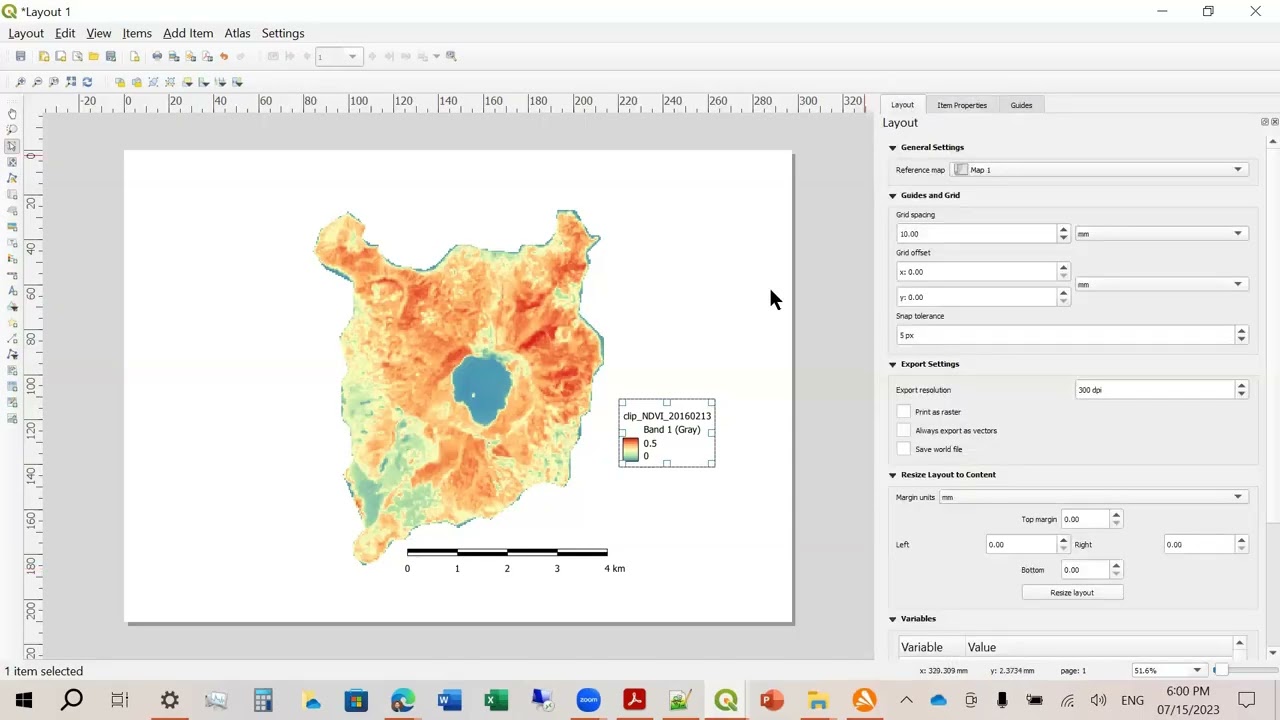Switch to the Item Properties tab
Image resolution: width=1280 pixels, height=720 pixels.
962,105
